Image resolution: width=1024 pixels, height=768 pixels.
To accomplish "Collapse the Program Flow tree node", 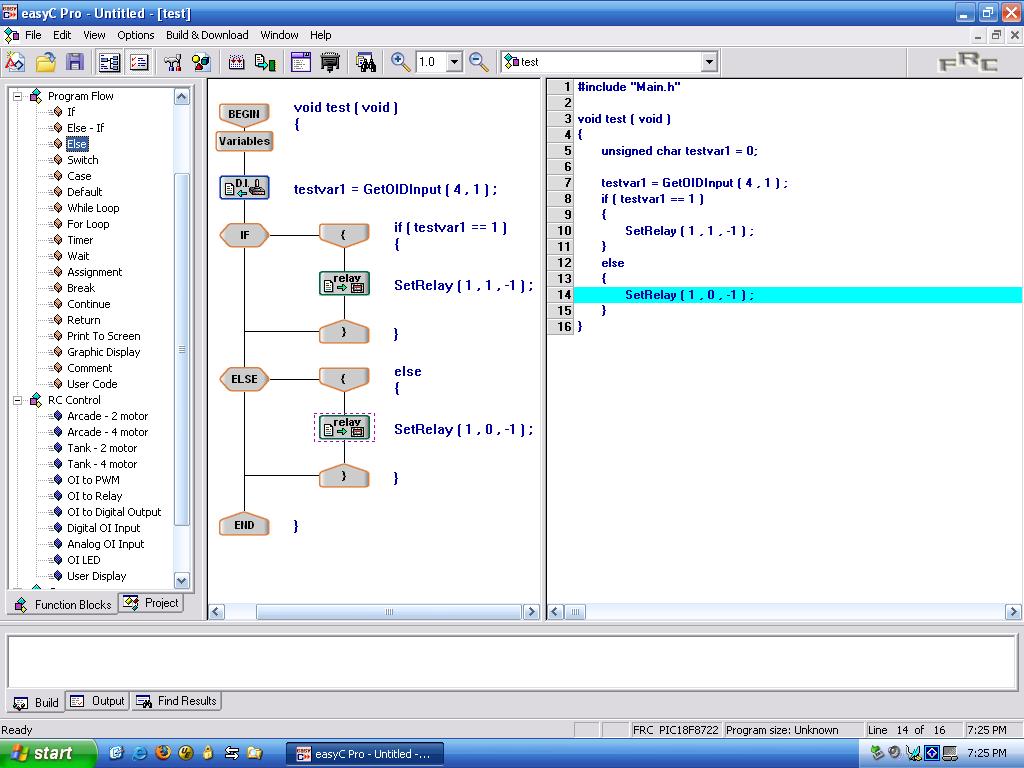I will [18, 96].
